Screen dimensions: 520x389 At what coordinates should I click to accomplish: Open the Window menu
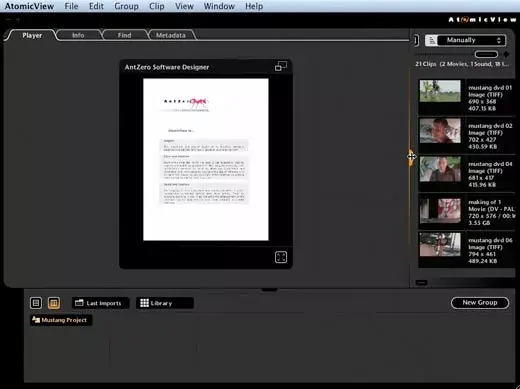(x=219, y=6)
